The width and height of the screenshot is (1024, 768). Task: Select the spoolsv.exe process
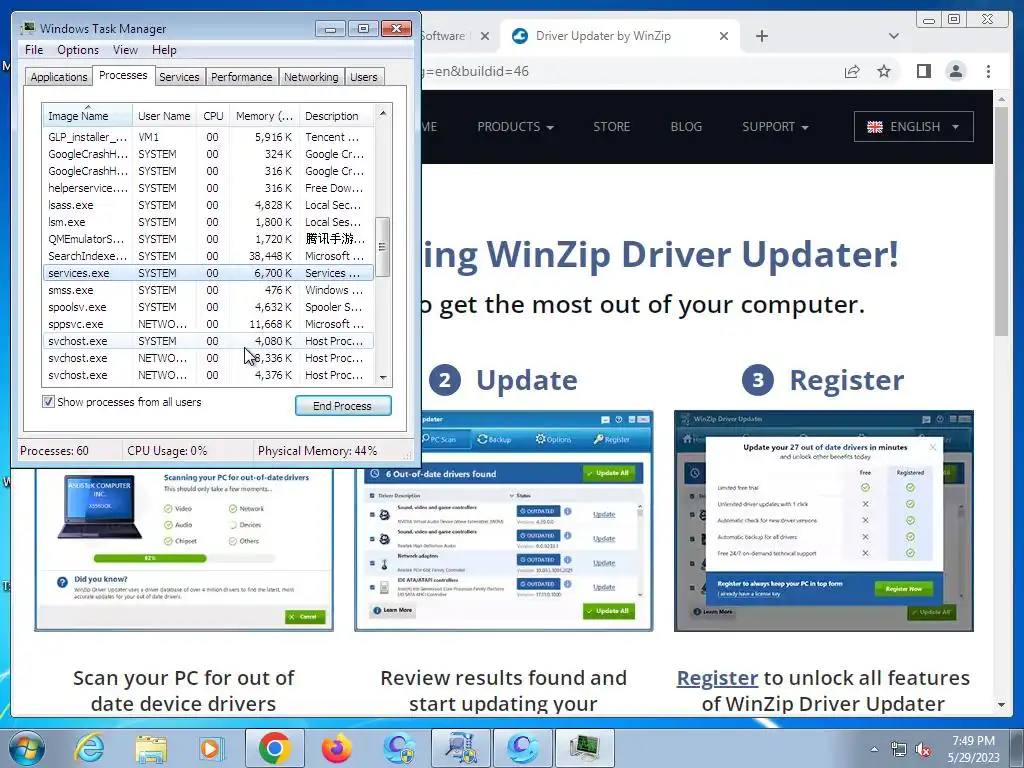point(208,307)
